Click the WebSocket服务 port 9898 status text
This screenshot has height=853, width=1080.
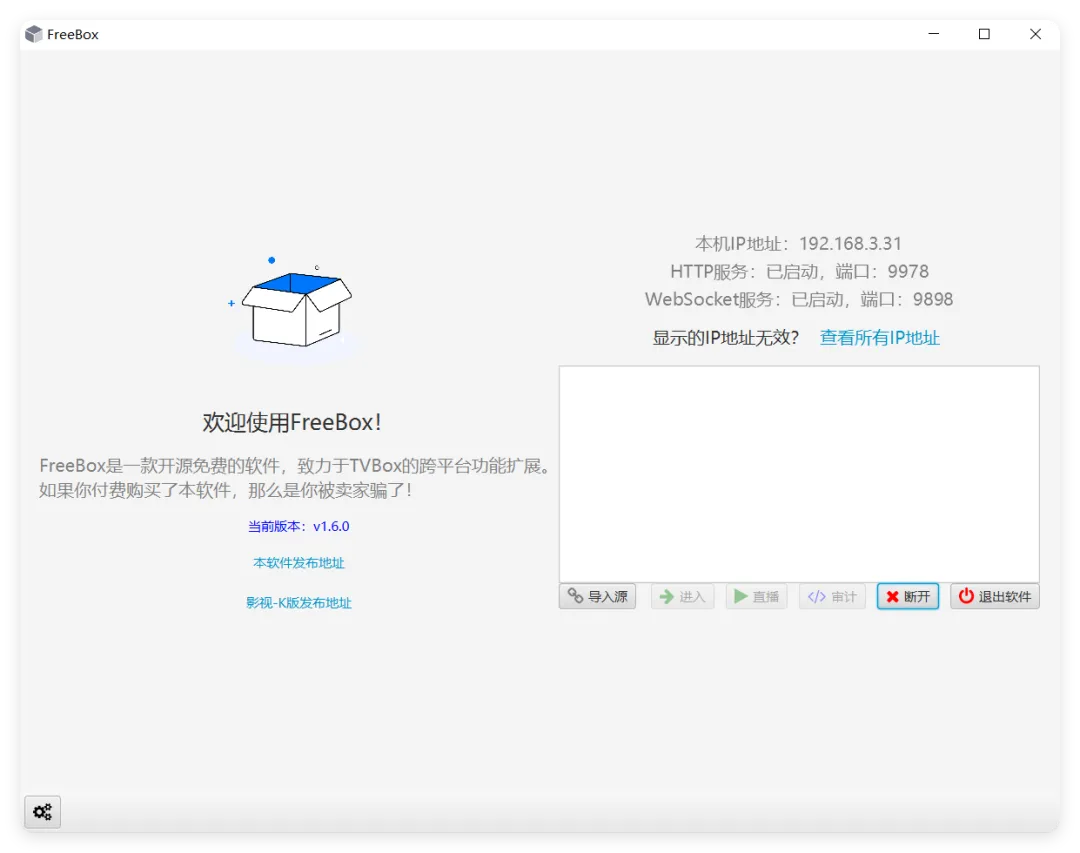point(799,299)
